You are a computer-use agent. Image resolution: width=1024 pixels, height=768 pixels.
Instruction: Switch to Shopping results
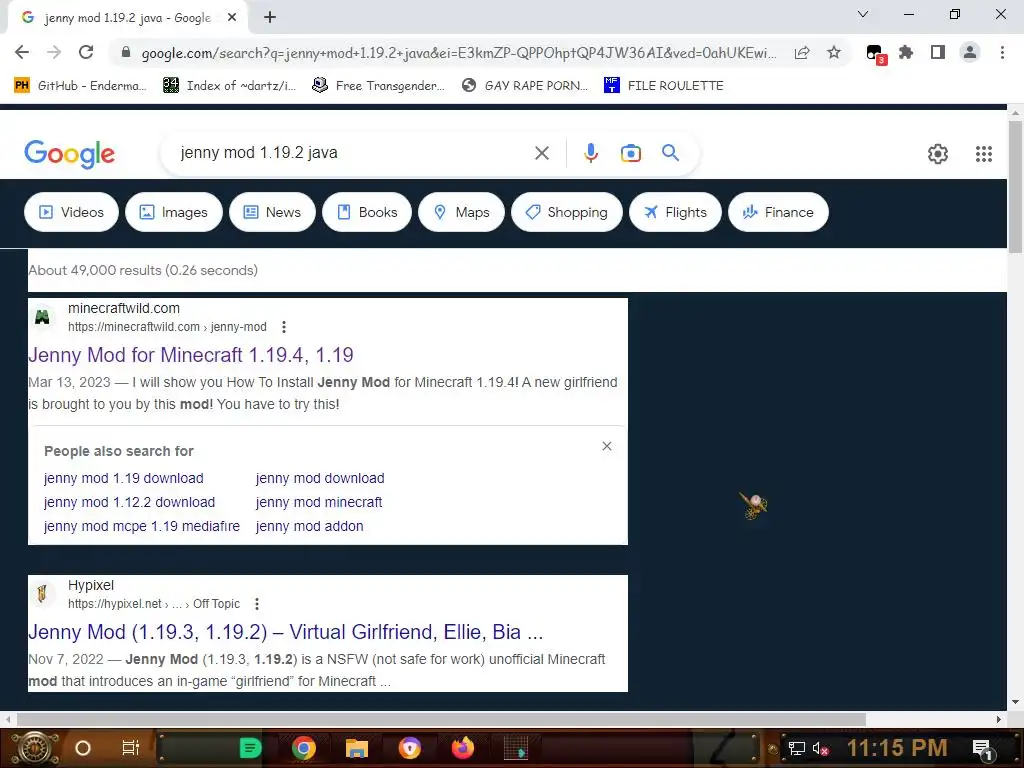(566, 212)
